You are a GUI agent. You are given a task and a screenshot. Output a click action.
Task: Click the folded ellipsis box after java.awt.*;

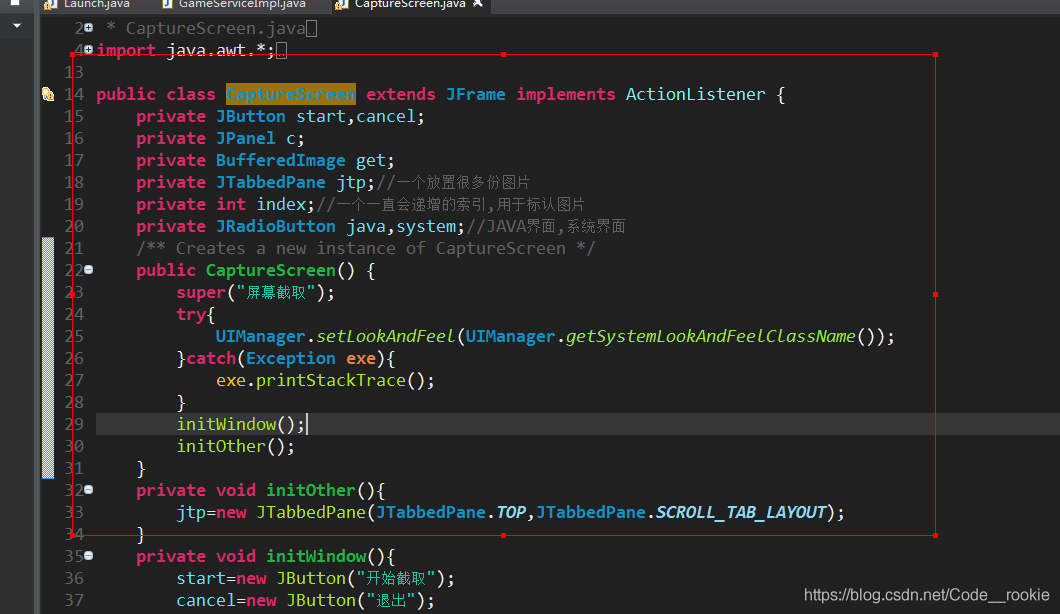click(281, 51)
